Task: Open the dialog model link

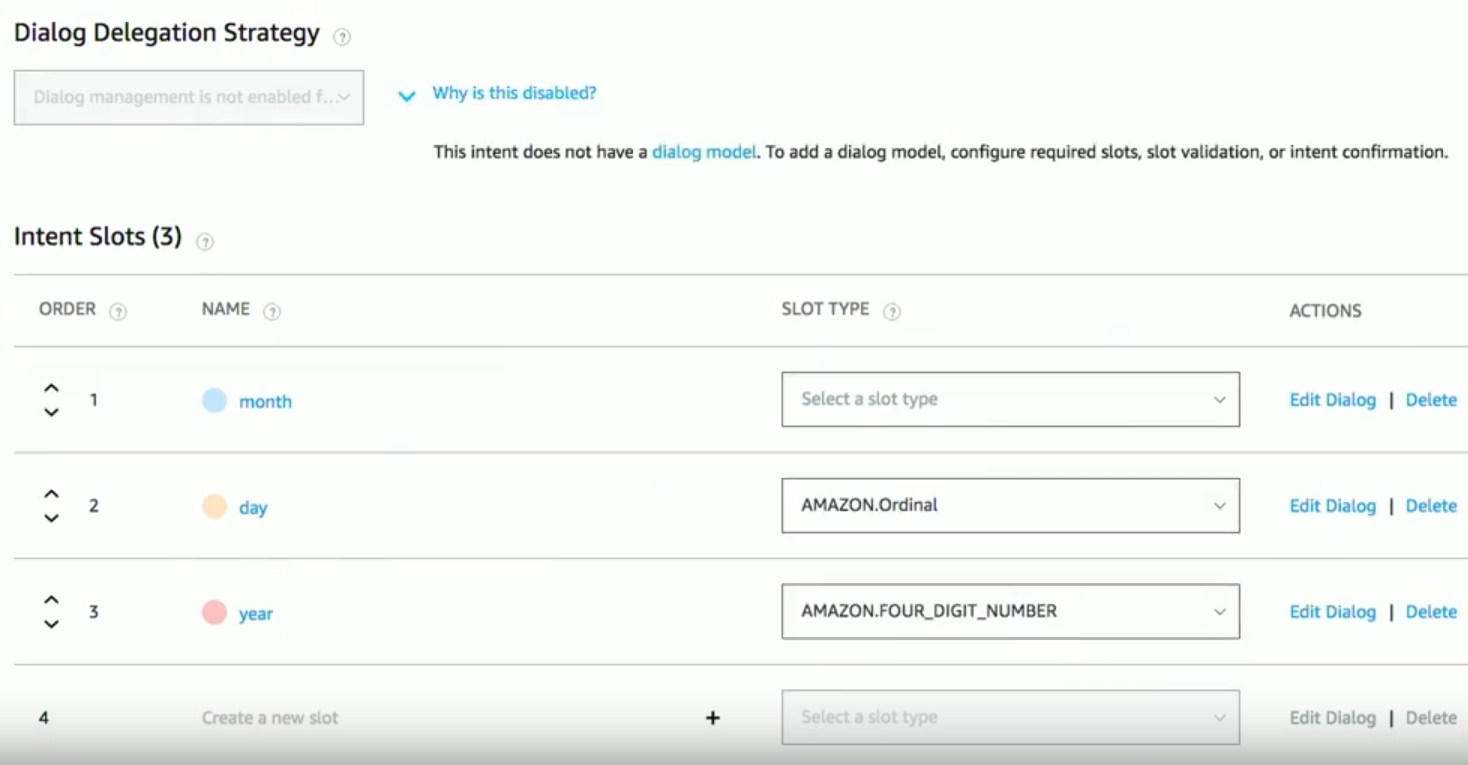Action: [x=704, y=153]
